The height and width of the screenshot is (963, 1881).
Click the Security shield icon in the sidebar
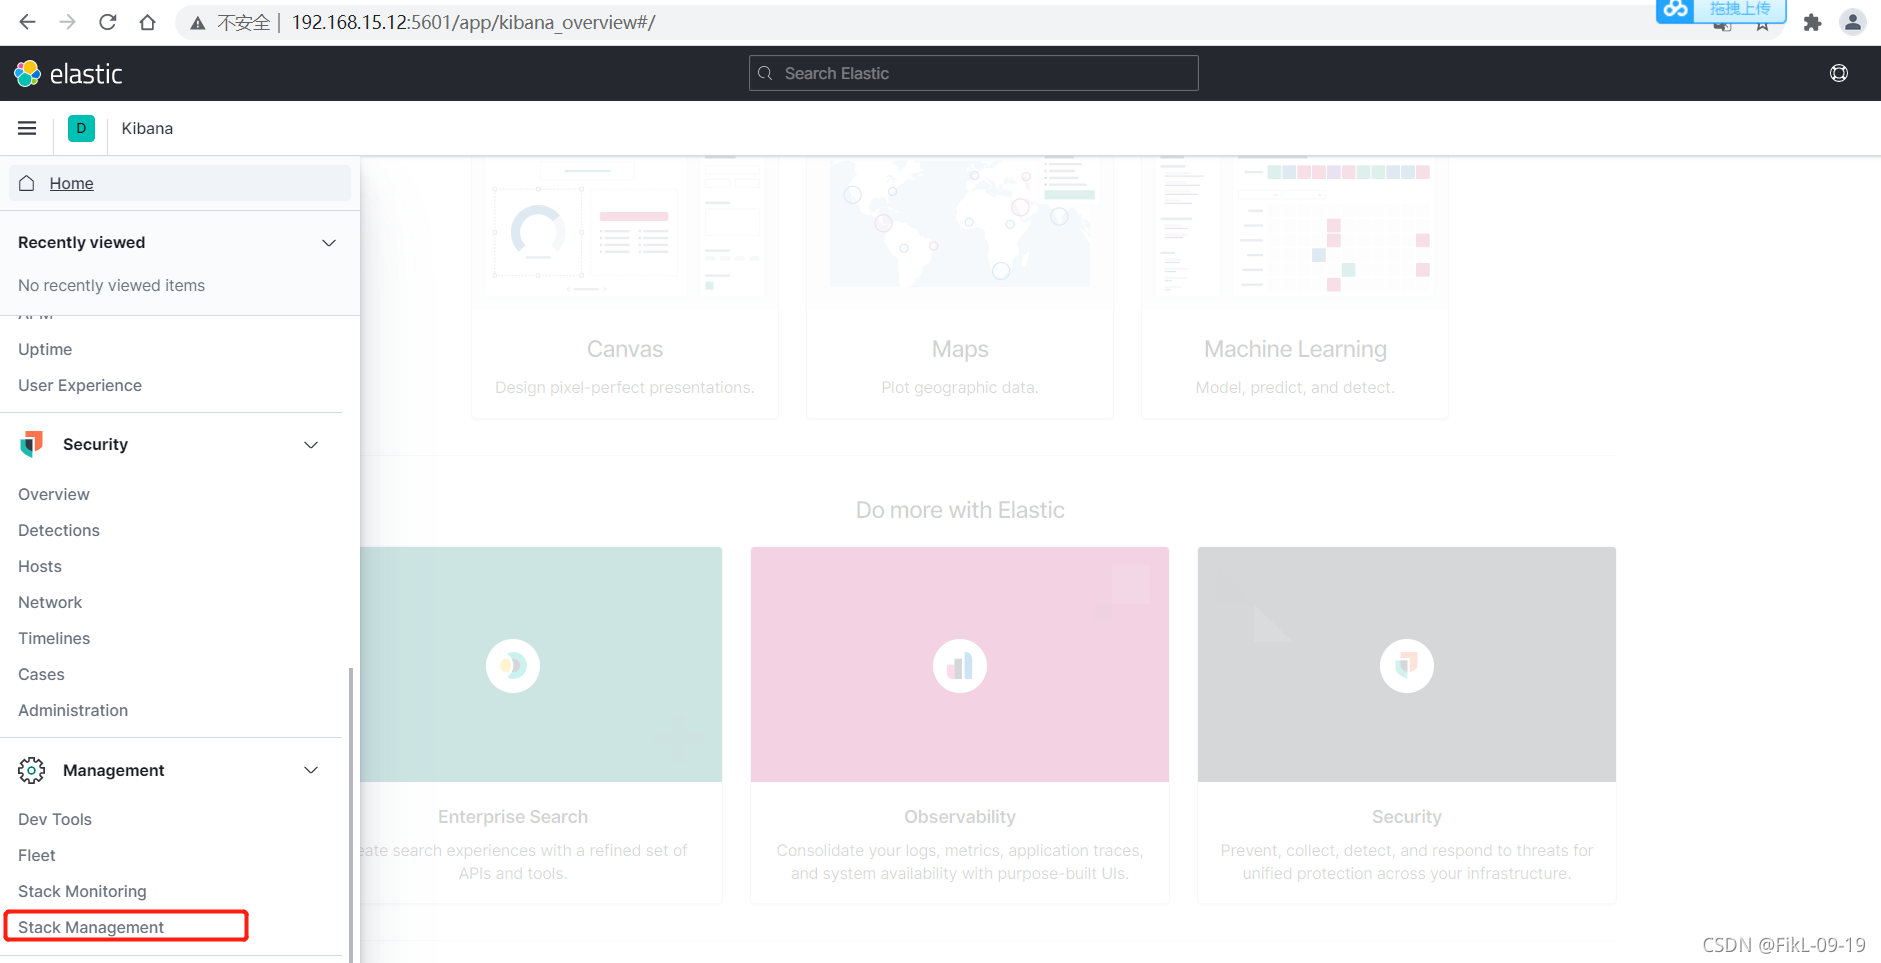[x=32, y=444]
